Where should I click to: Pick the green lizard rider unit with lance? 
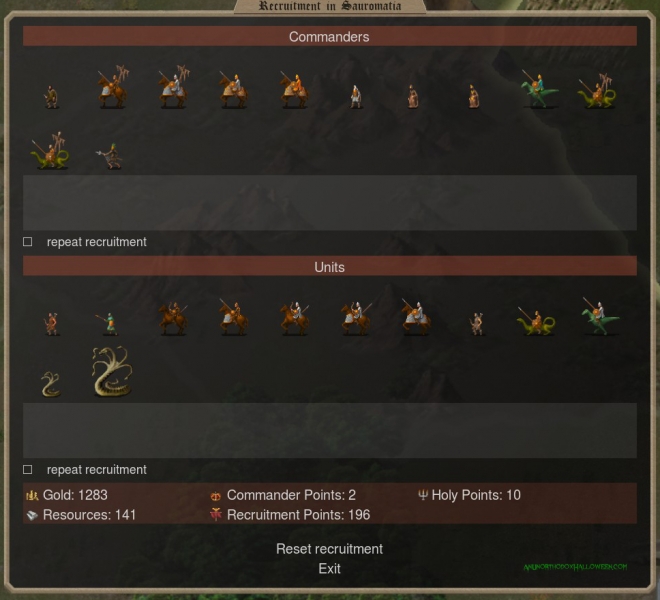point(600,316)
